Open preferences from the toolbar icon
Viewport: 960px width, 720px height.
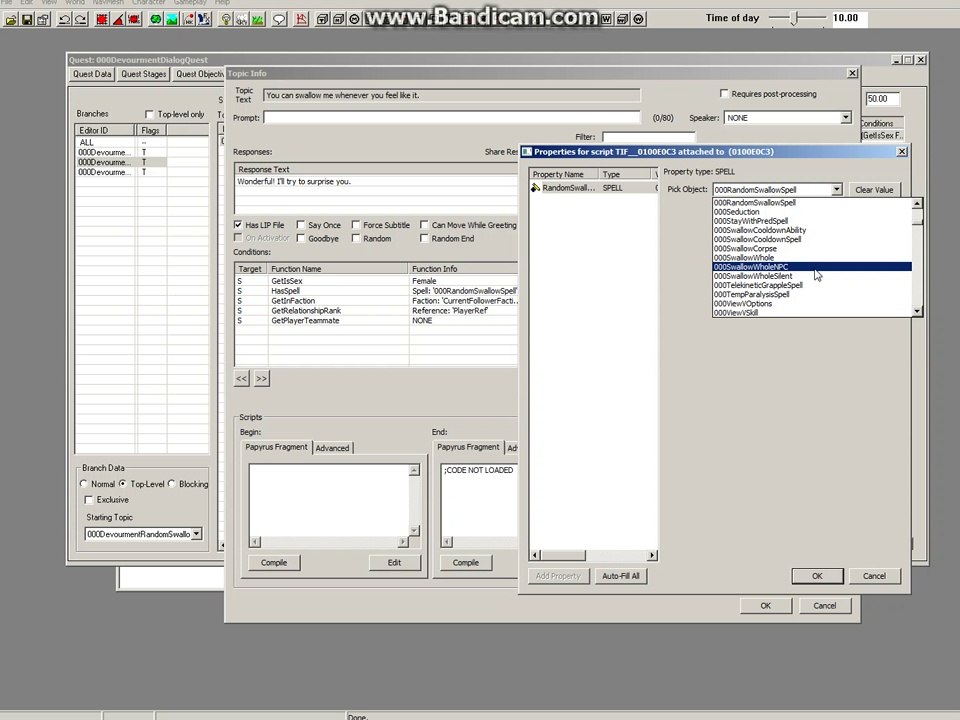tap(43, 20)
